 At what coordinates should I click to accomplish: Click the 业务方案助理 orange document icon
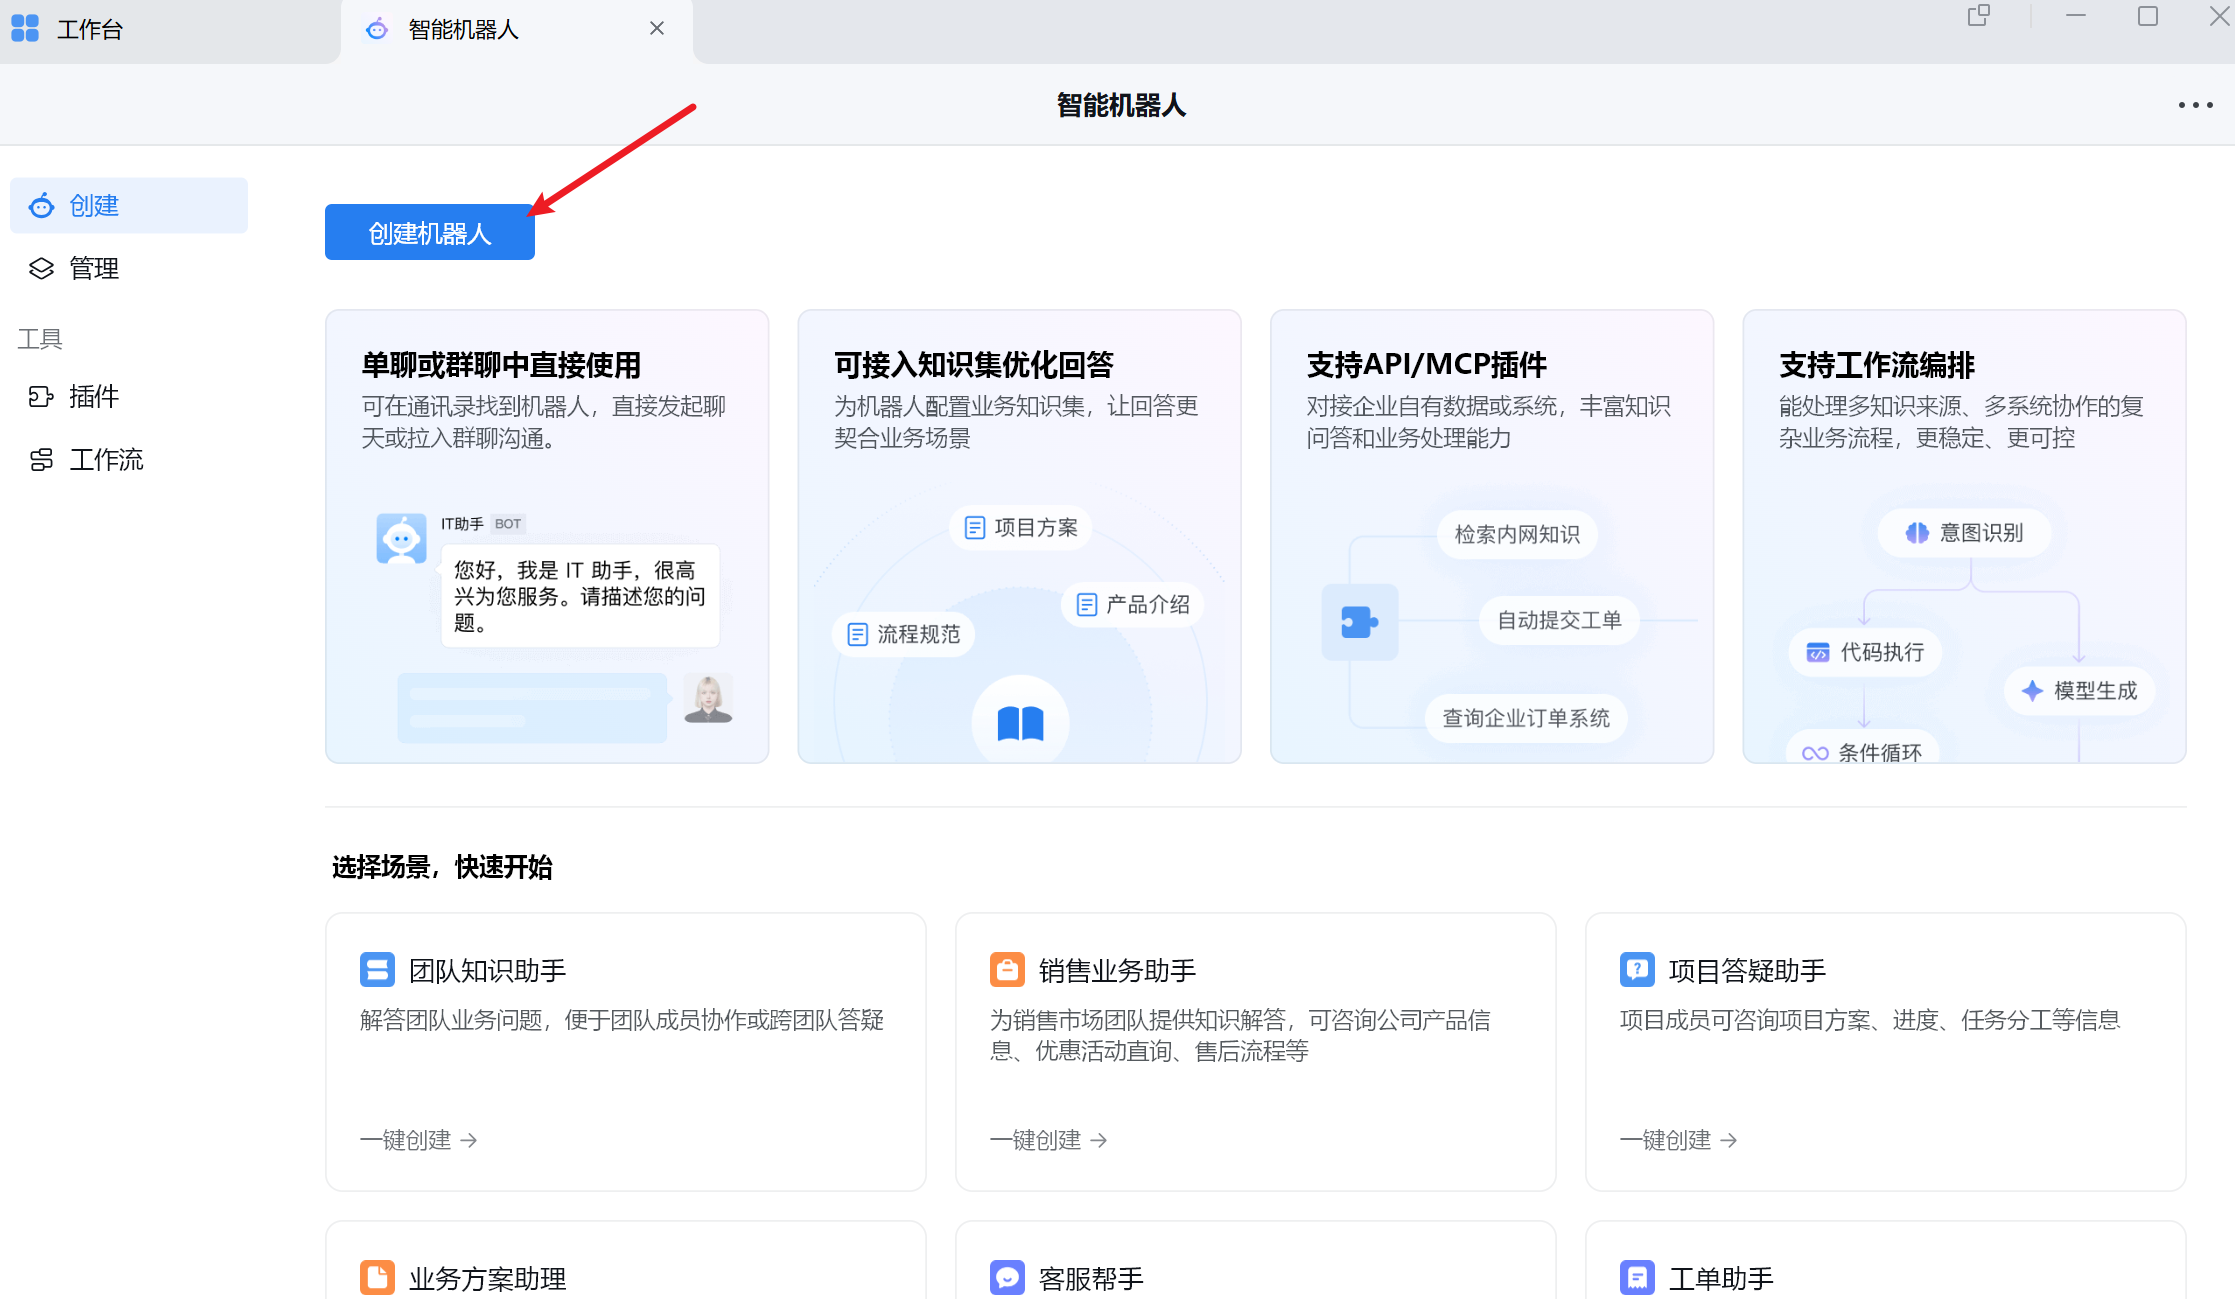[x=377, y=1277]
